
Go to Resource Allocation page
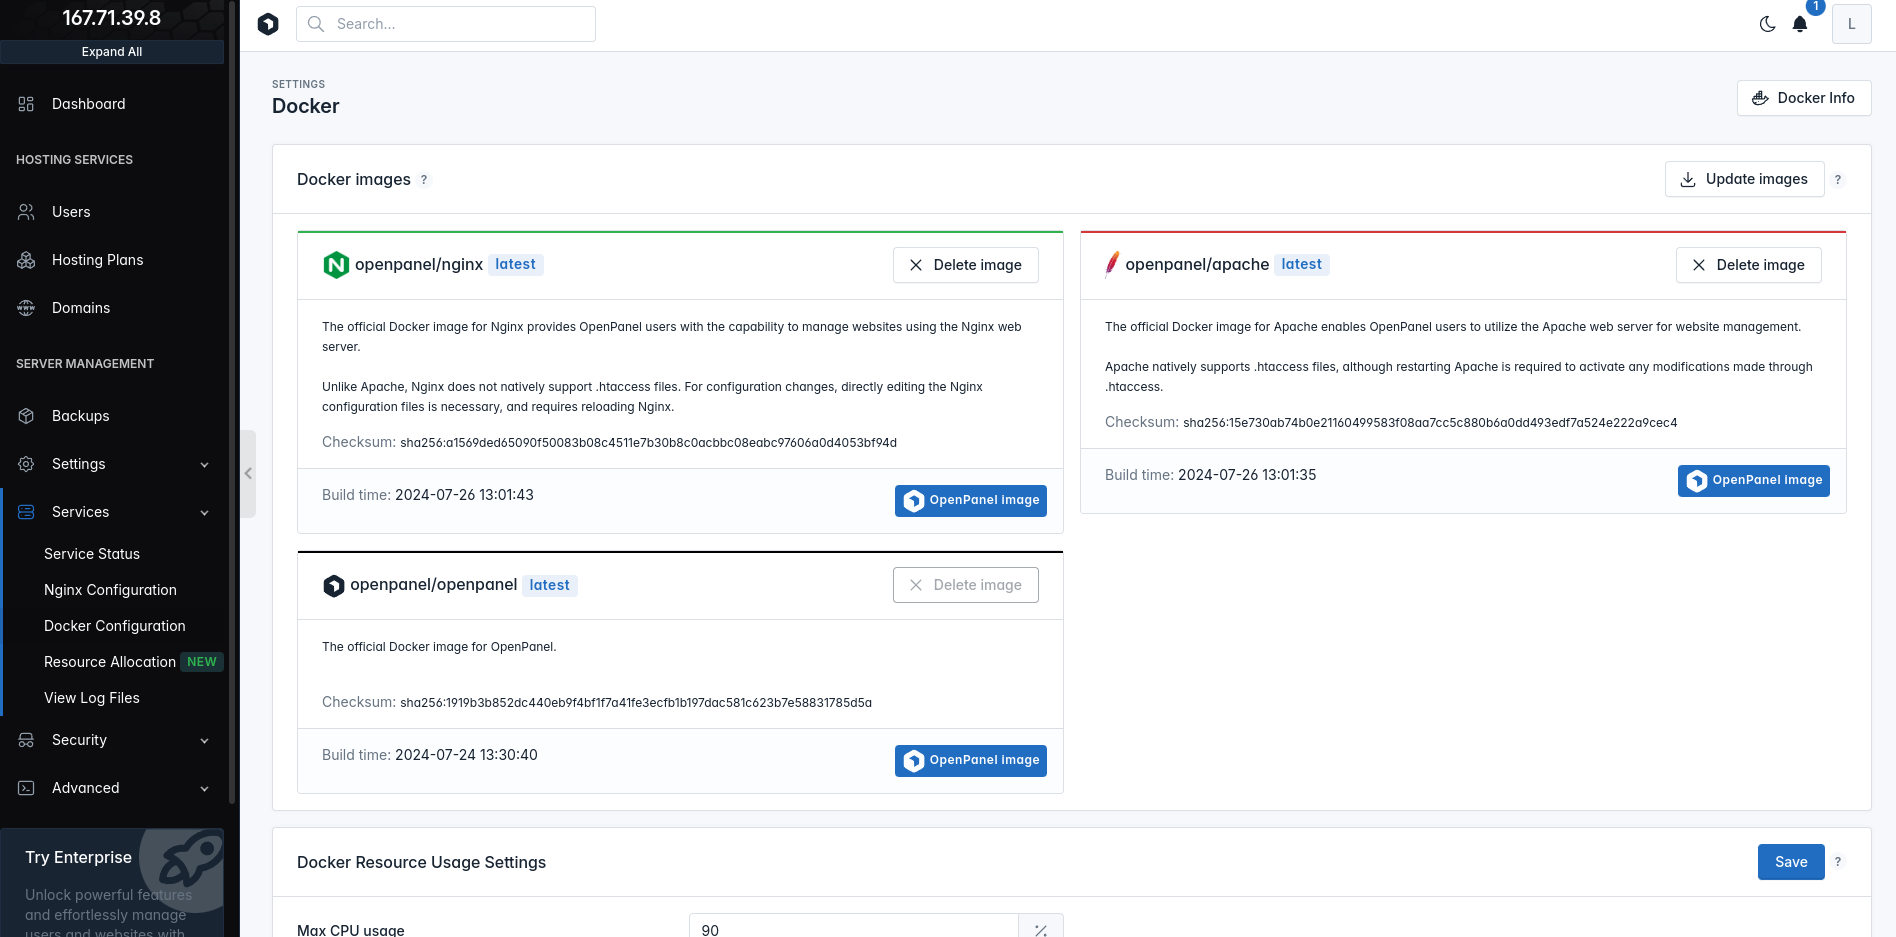click(110, 662)
